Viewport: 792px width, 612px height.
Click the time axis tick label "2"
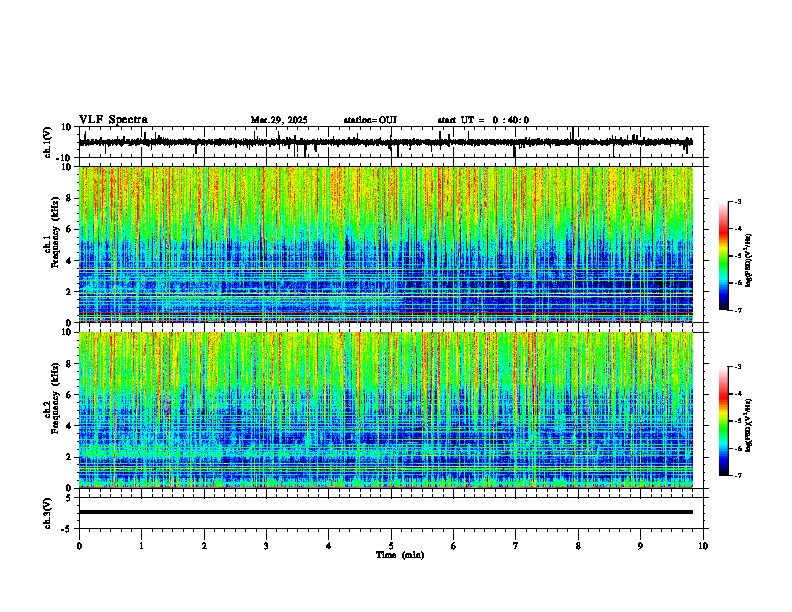coord(204,546)
